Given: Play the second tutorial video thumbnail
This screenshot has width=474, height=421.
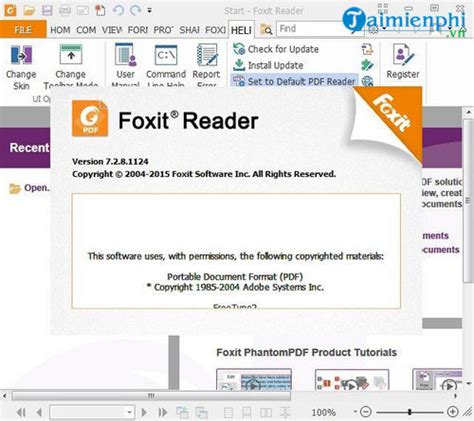Looking at the screenshot, I should (x=352, y=379).
